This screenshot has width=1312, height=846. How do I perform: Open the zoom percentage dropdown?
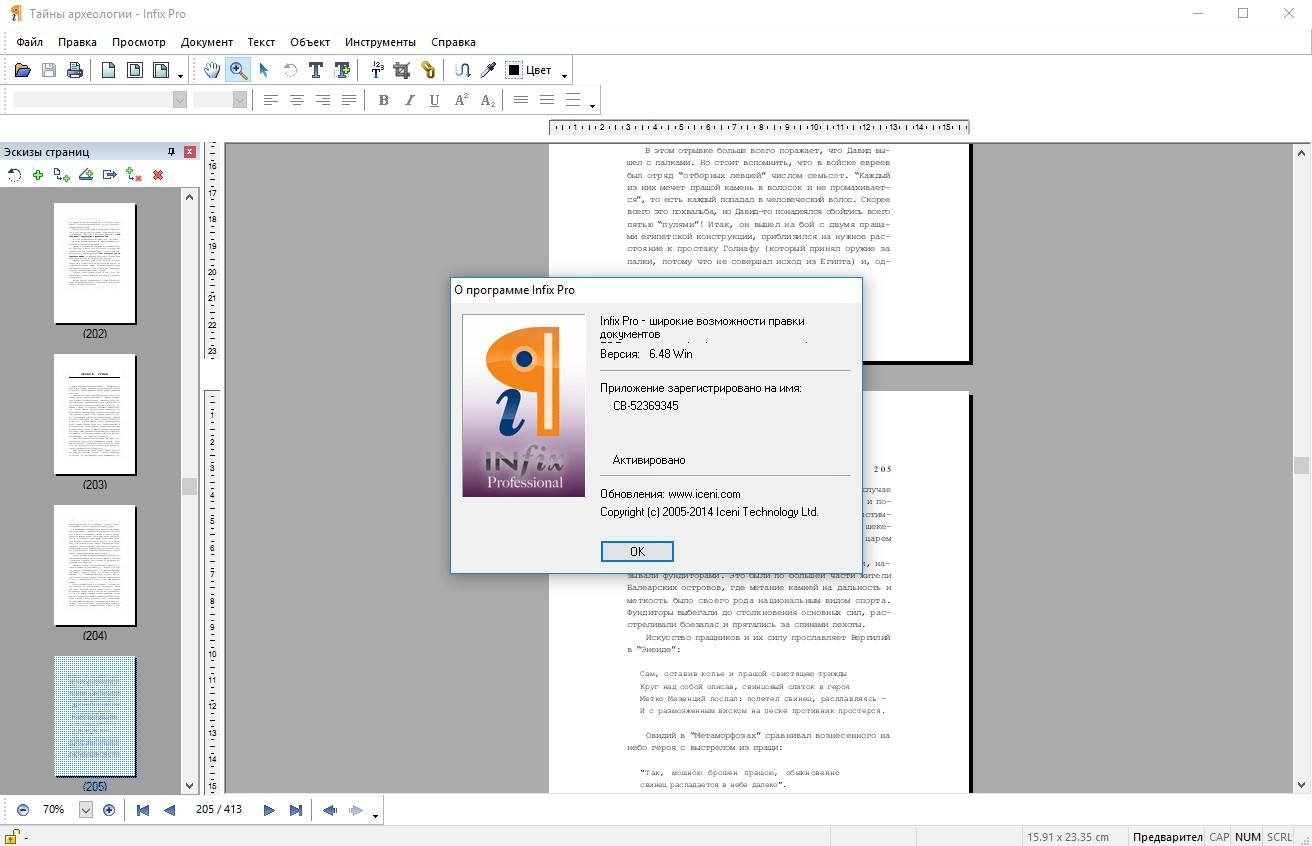[x=85, y=810]
